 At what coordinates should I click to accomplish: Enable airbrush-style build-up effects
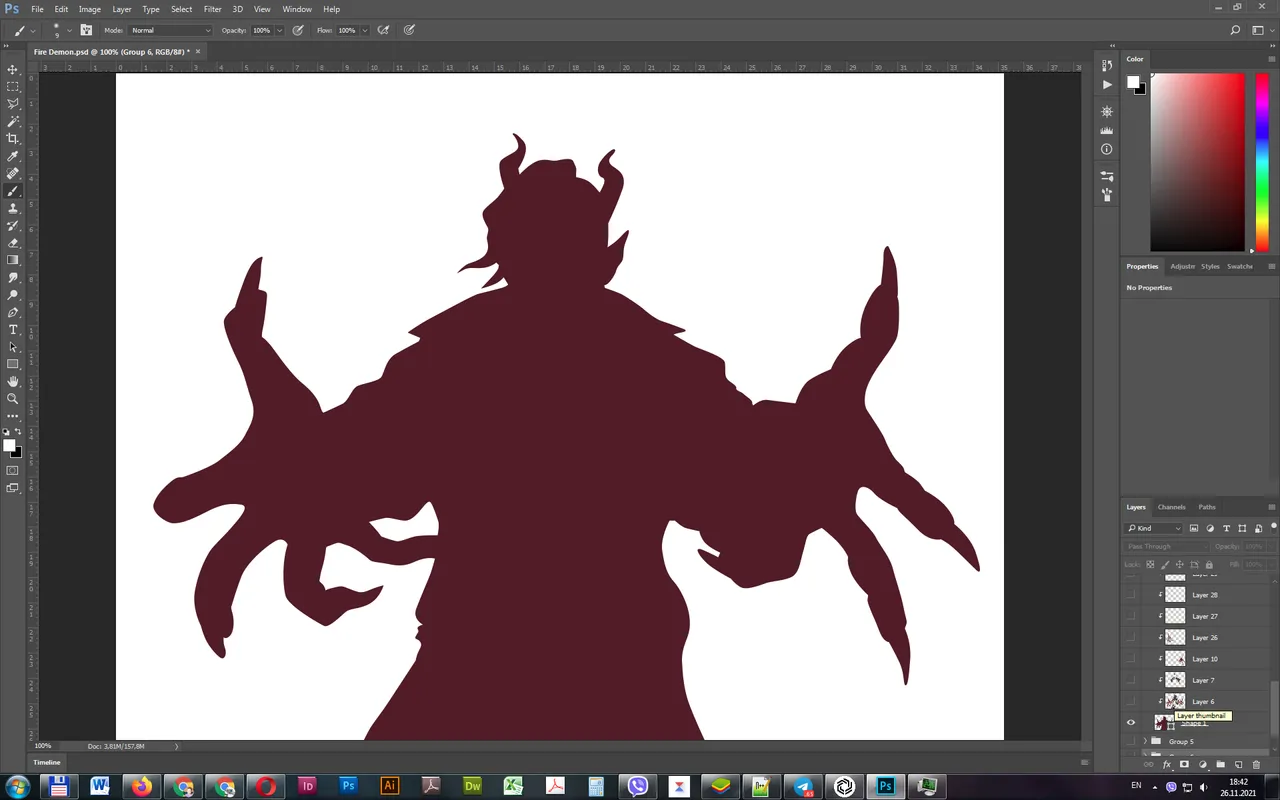pos(383,31)
